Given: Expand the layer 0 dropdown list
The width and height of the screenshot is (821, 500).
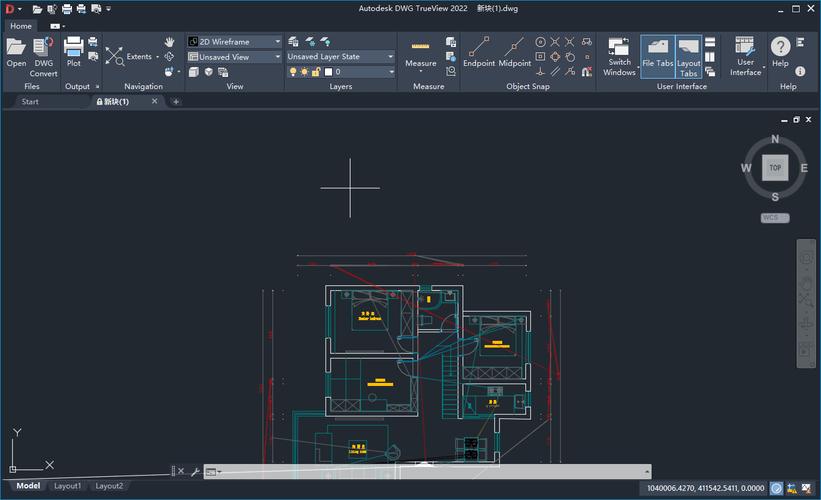Looking at the screenshot, I should pos(391,72).
